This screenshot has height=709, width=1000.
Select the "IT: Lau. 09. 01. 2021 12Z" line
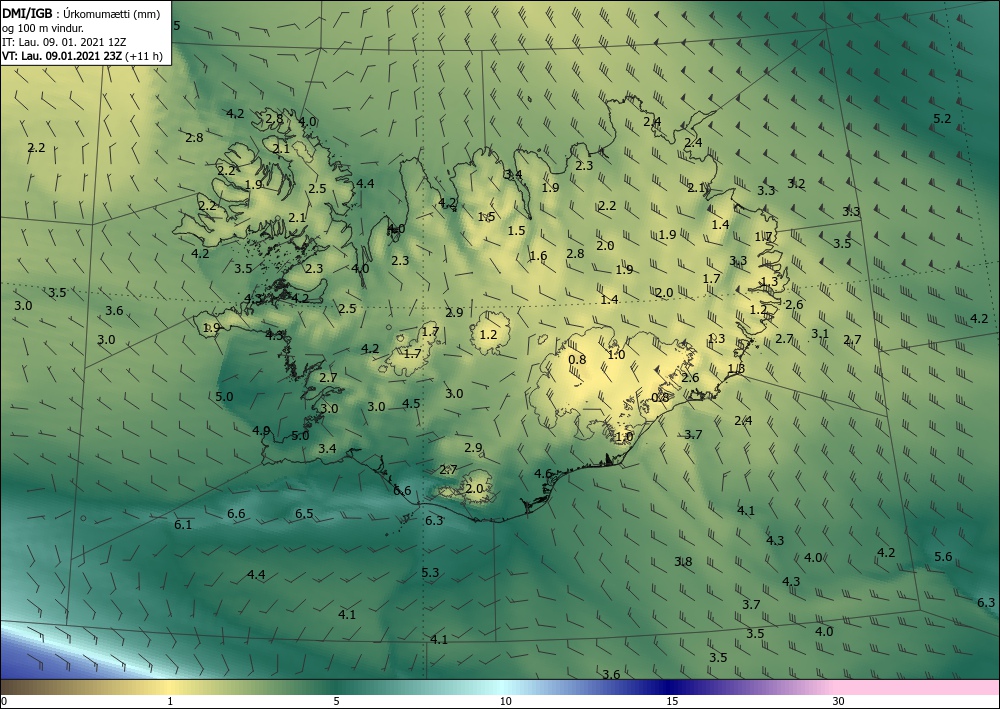click(x=64, y=42)
